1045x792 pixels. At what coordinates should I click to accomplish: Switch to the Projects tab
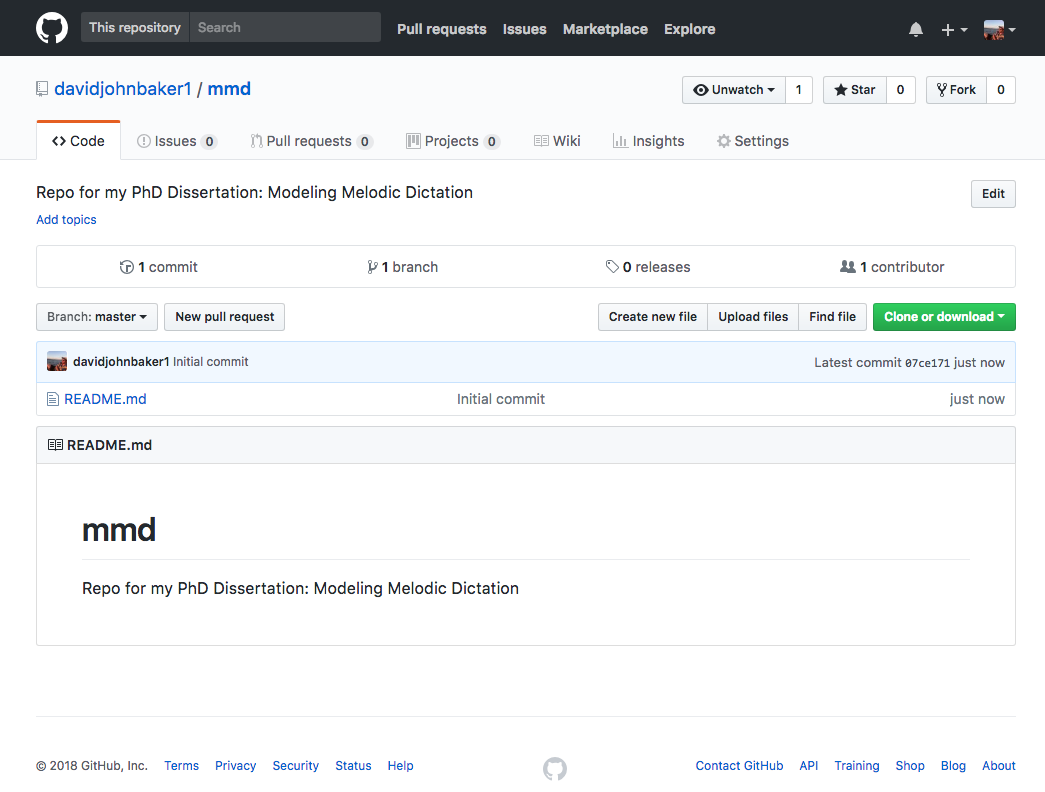[x=453, y=141]
